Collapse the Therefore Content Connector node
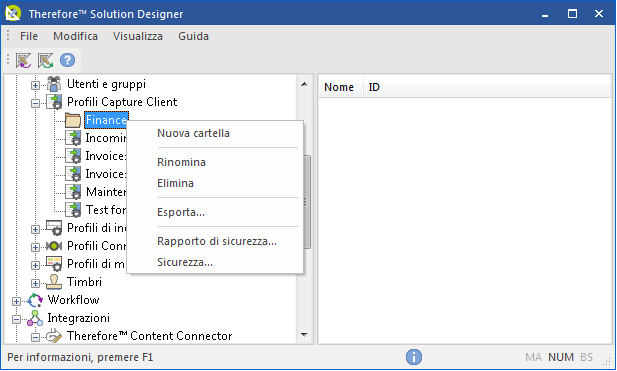 pyautogui.click(x=35, y=338)
